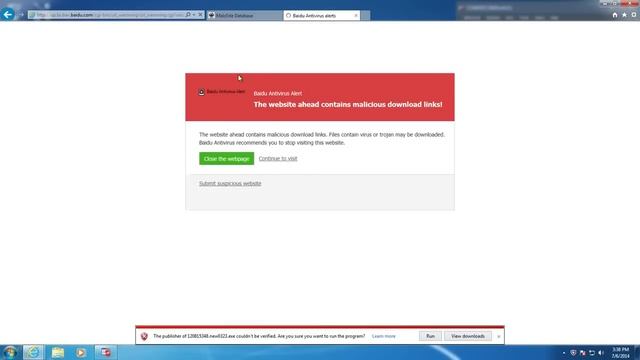Click the Action Center flag tray icon
Screen dimensions: 640x360
coord(582,353)
